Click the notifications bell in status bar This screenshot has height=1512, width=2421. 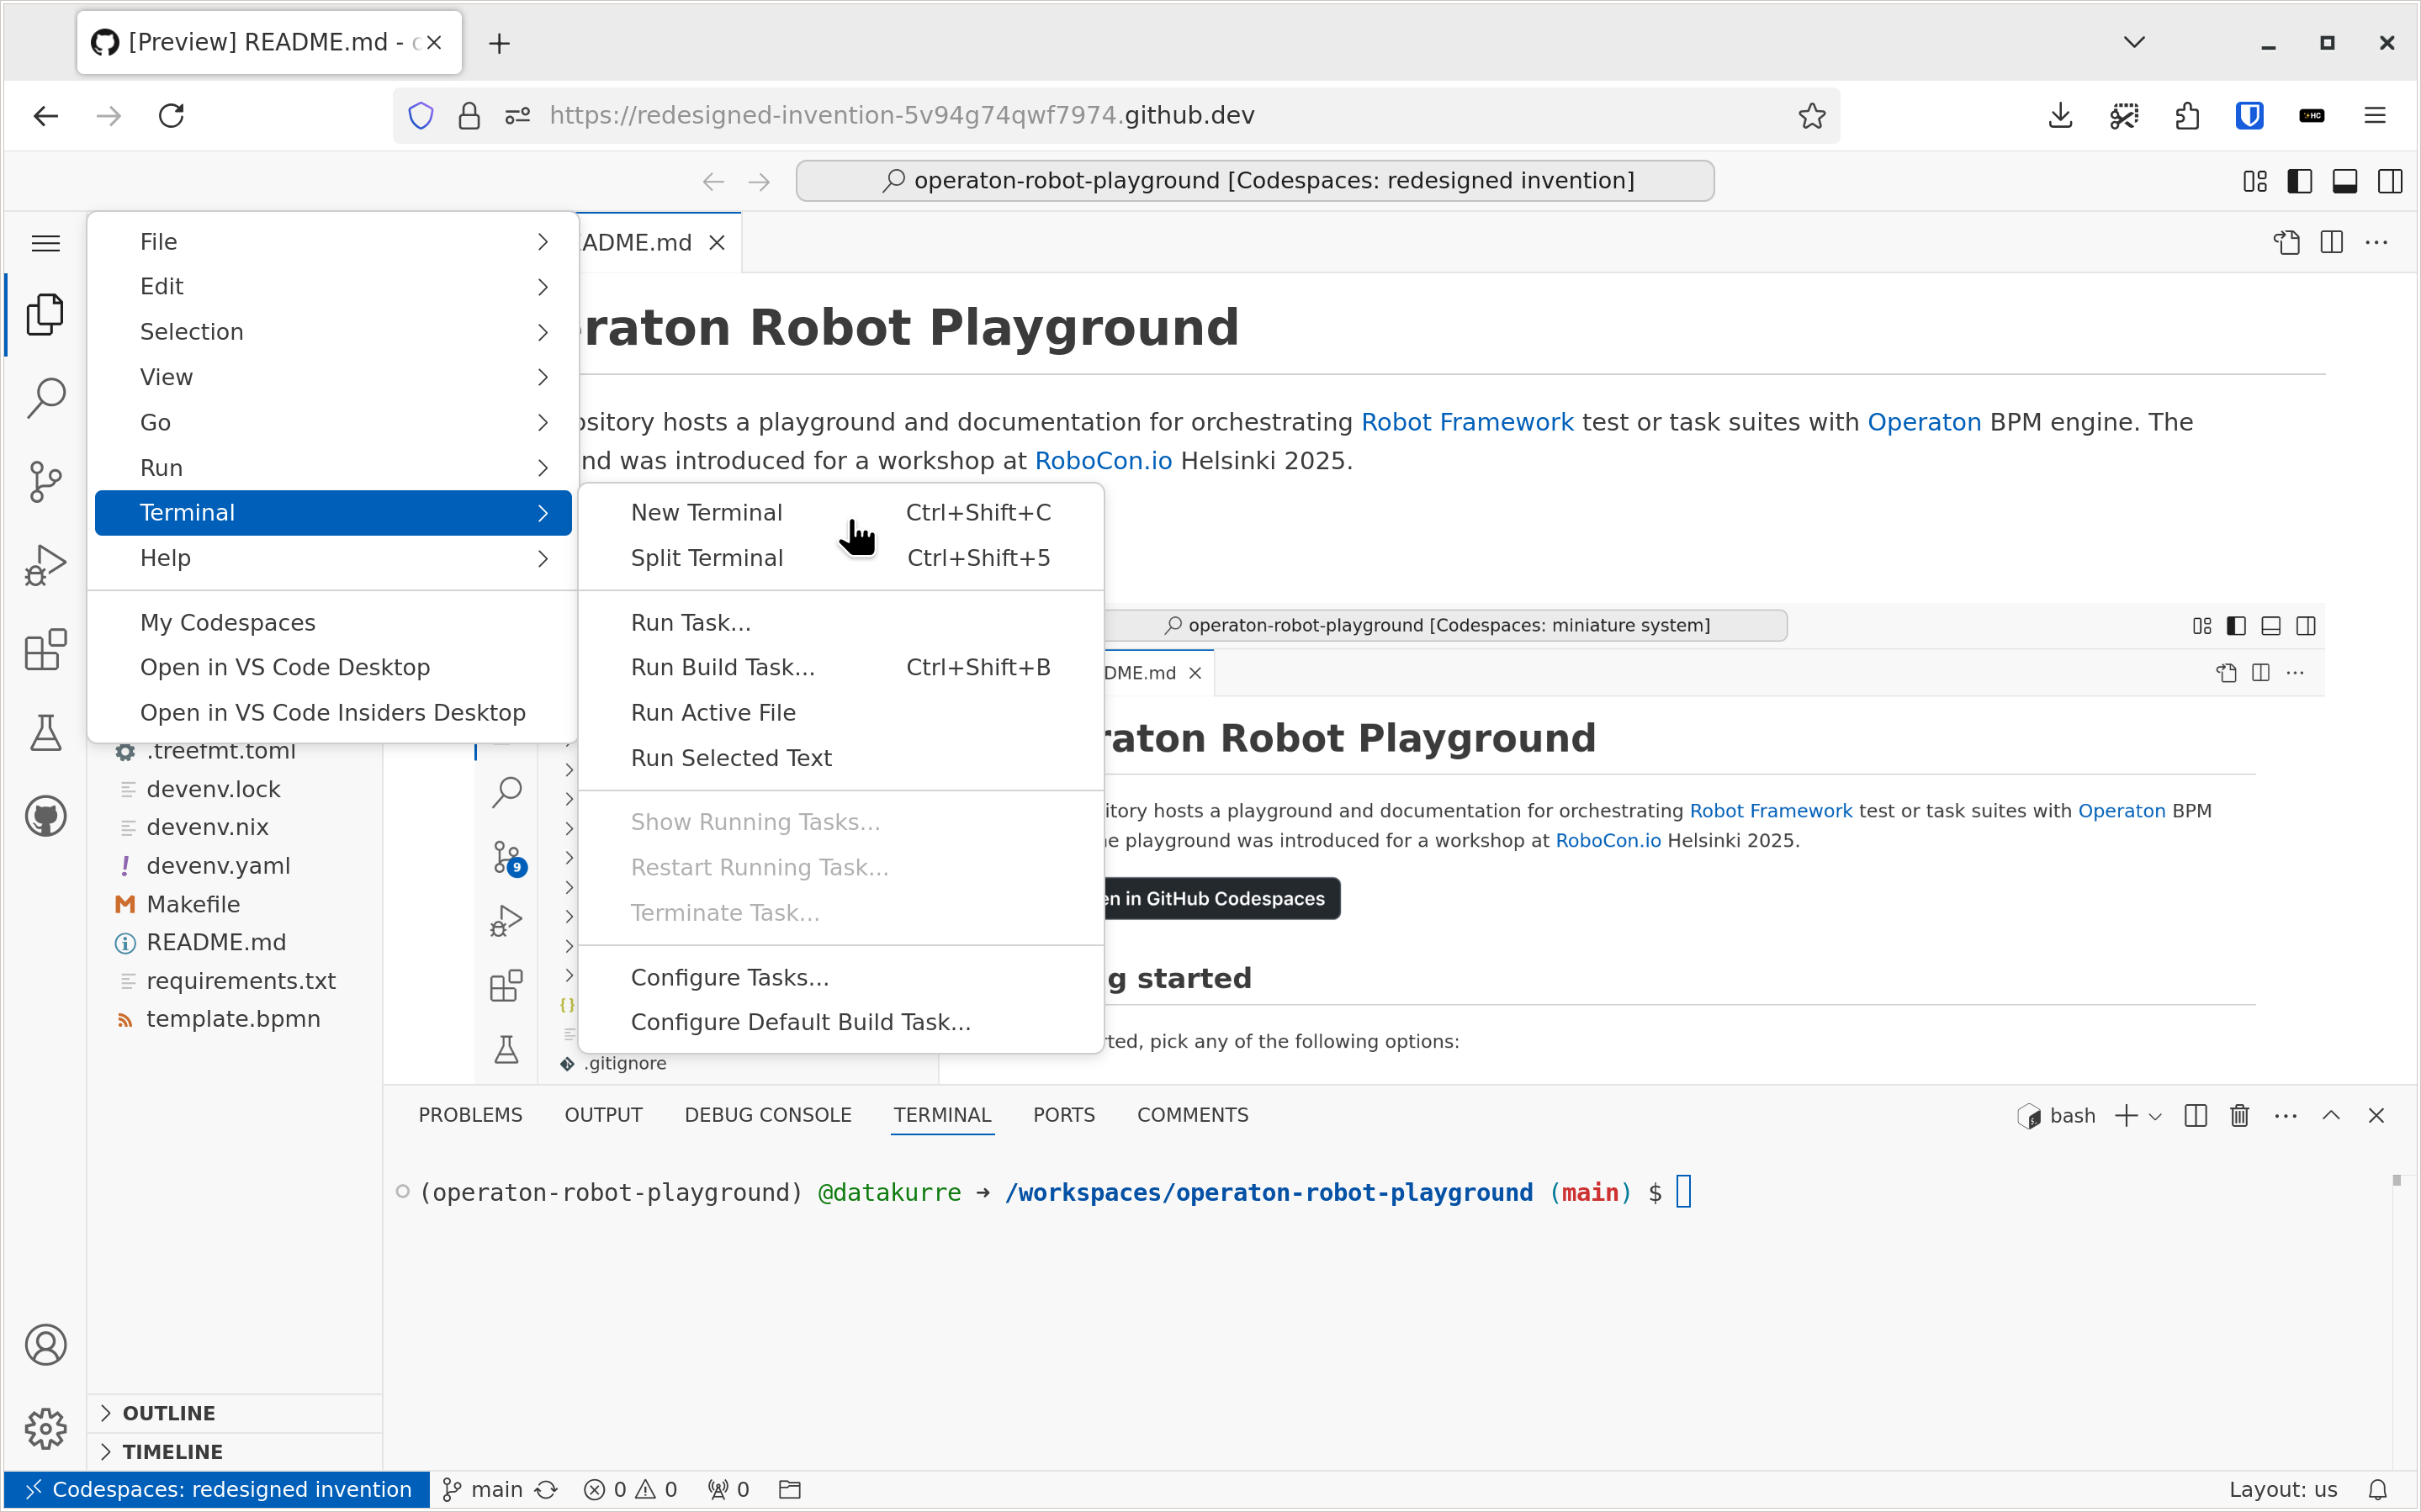click(x=2379, y=1490)
